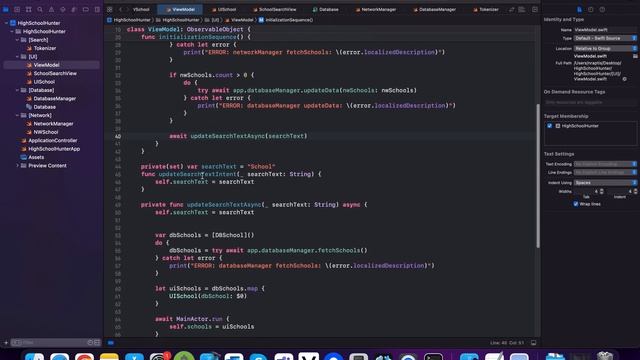Viewport: 640px width, 360px height.
Task: Open the Text Encoding dropdown
Action: pyautogui.click(x=605, y=164)
